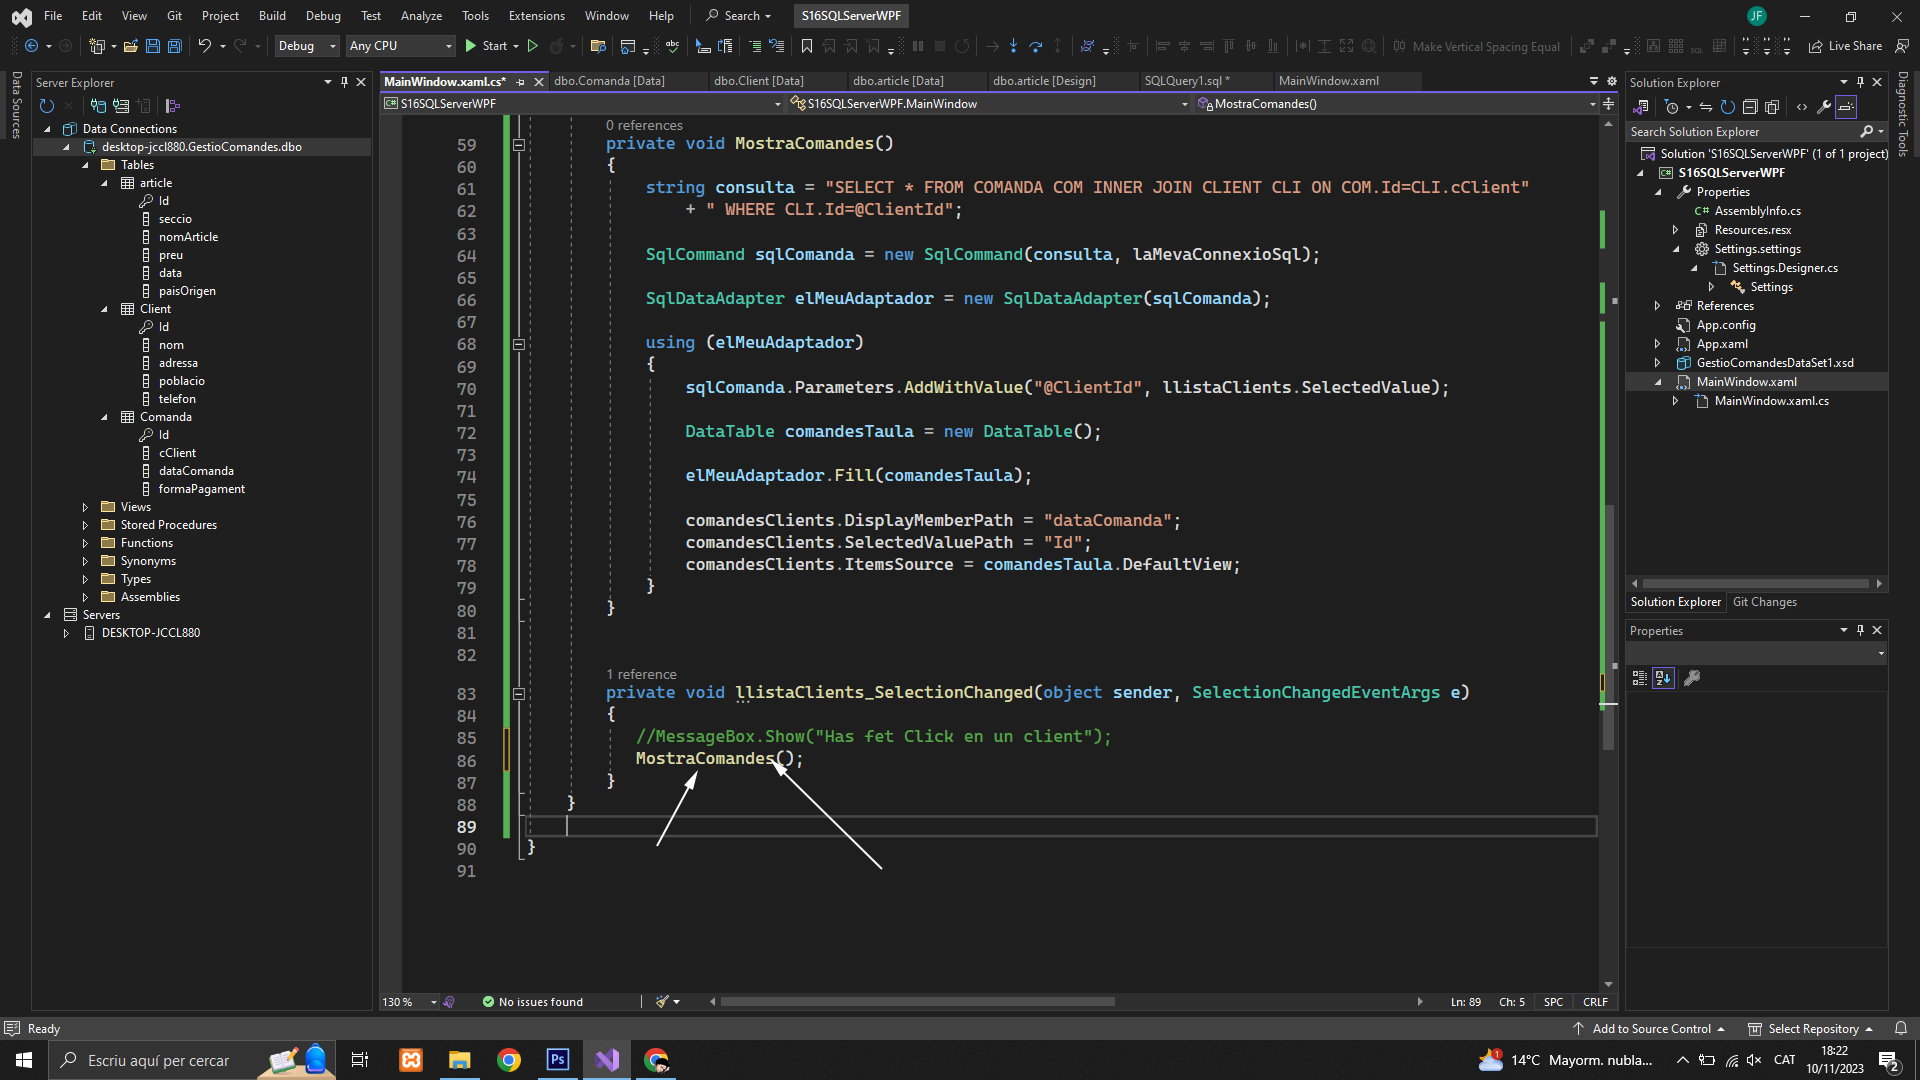This screenshot has height=1080, width=1920.
Task: Click the Undo toolbar icon
Action: pyautogui.click(x=204, y=46)
